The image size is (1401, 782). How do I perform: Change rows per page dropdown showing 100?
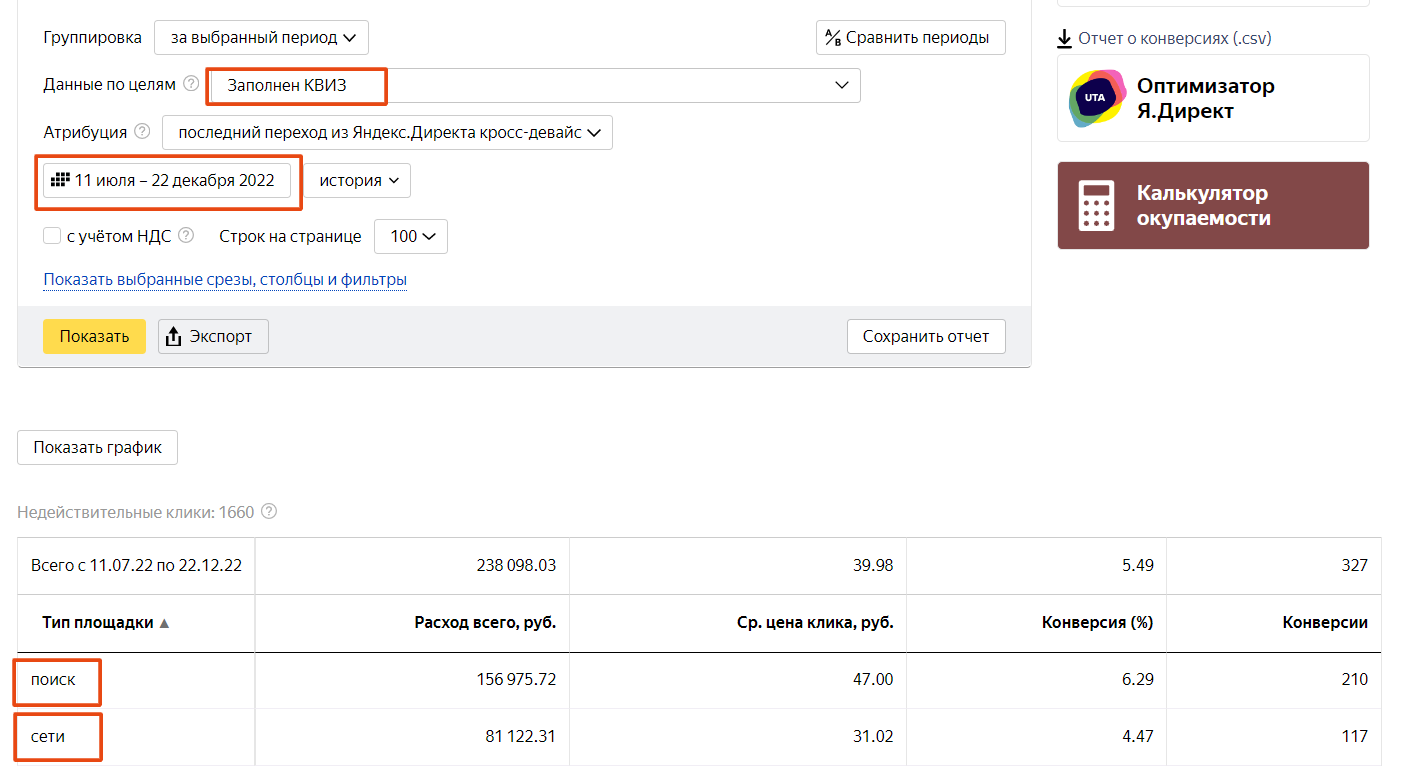411,237
